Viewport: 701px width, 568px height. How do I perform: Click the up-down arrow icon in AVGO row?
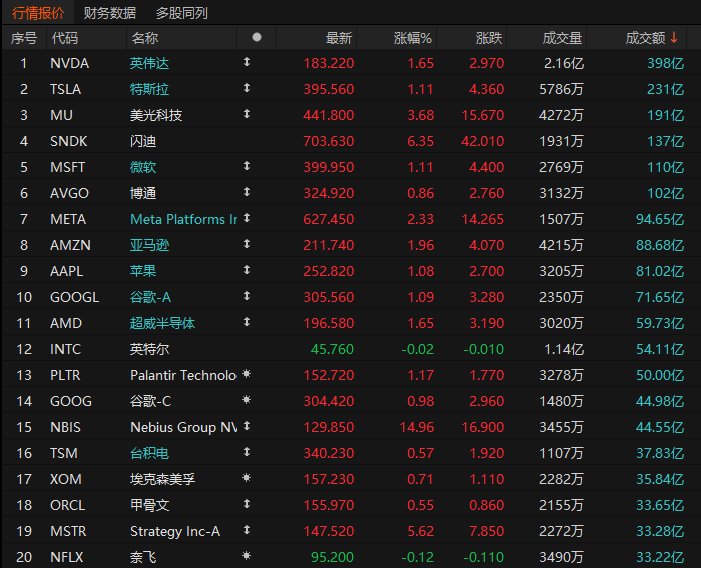point(247,192)
